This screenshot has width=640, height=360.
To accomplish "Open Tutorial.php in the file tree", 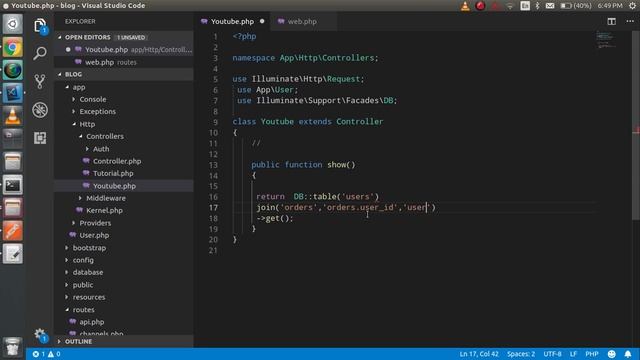I will pyautogui.click(x=113, y=173).
